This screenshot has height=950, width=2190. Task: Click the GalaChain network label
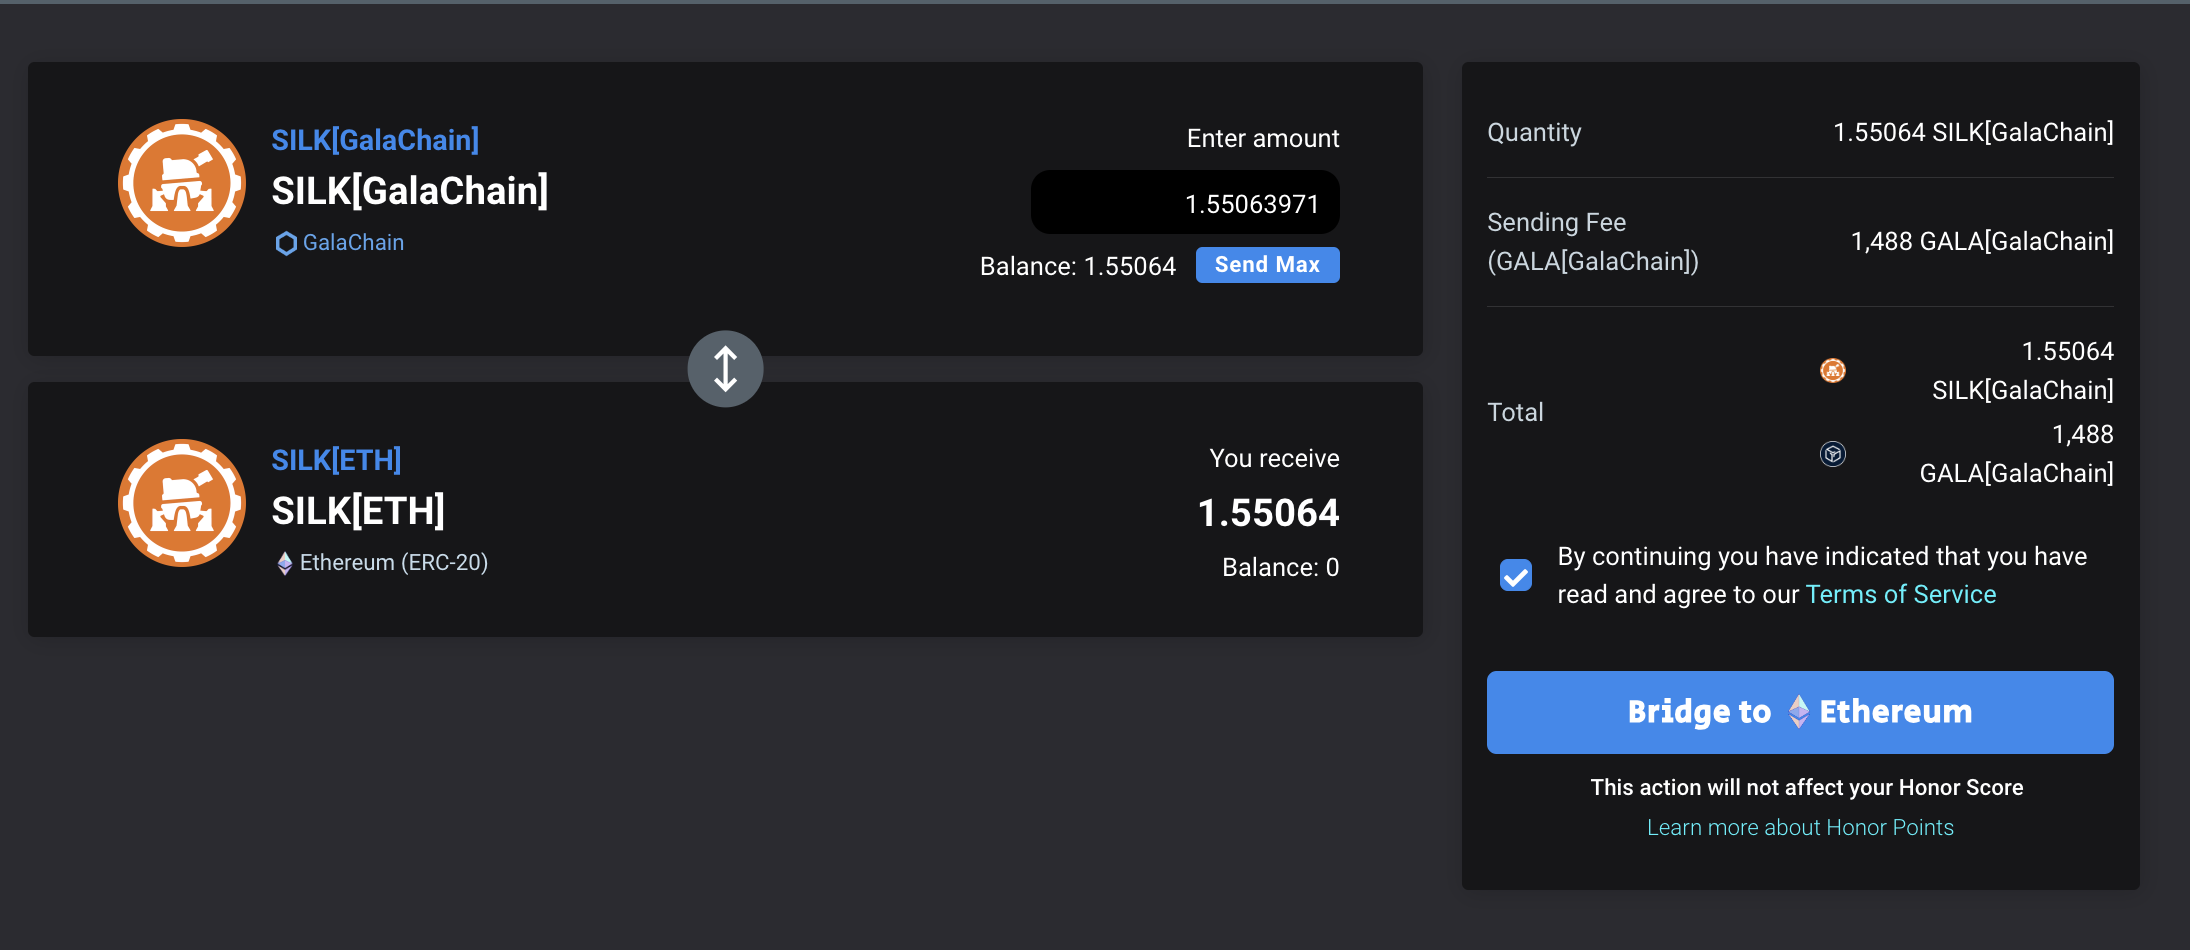pos(353,243)
